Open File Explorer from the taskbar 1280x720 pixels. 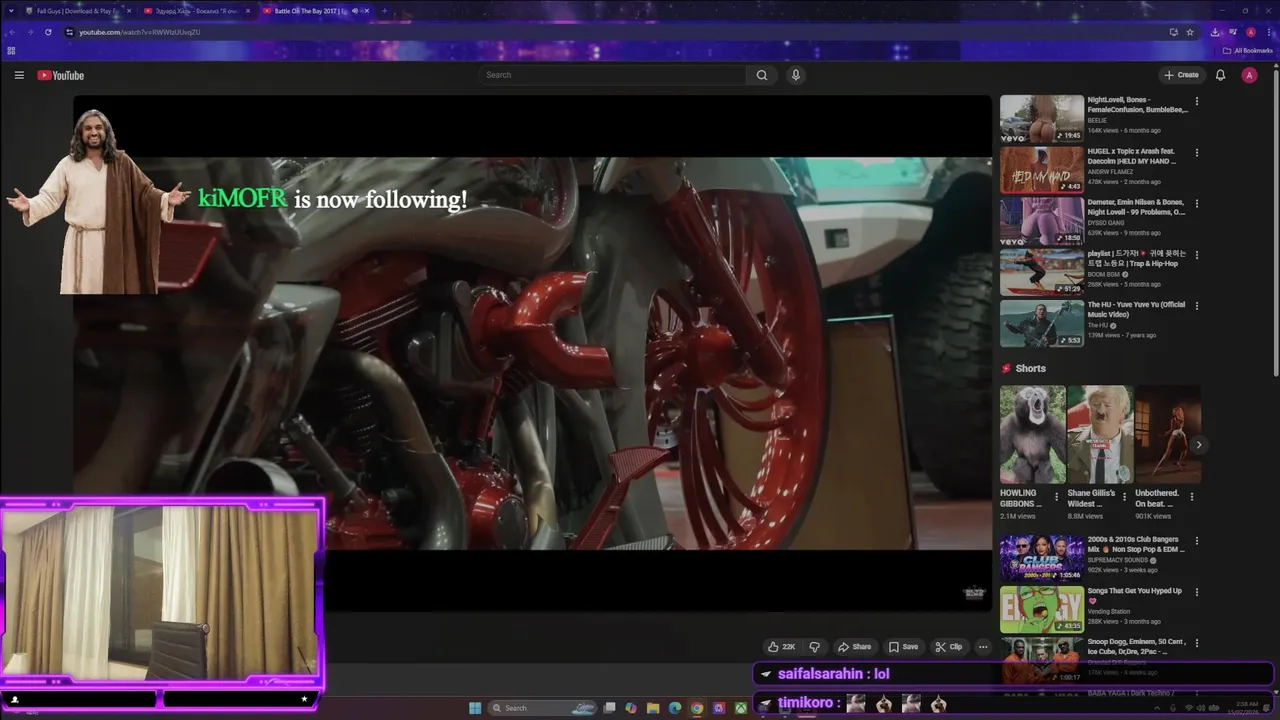(x=653, y=708)
